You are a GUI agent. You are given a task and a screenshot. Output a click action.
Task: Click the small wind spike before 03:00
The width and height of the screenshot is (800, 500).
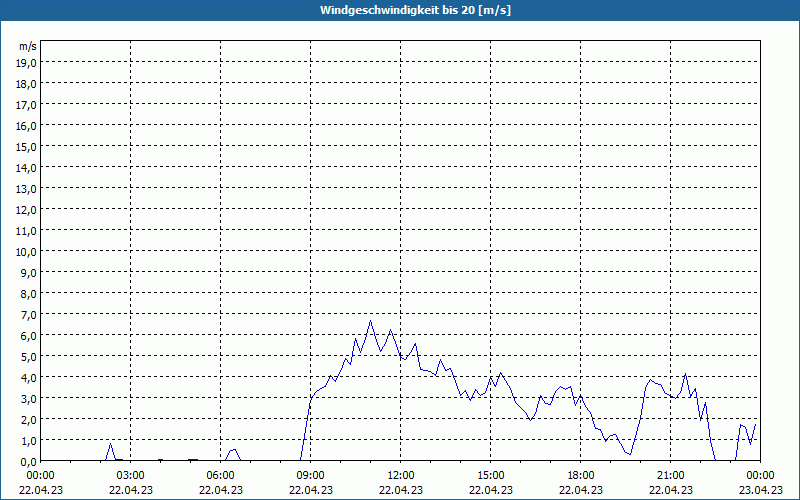tap(111, 444)
